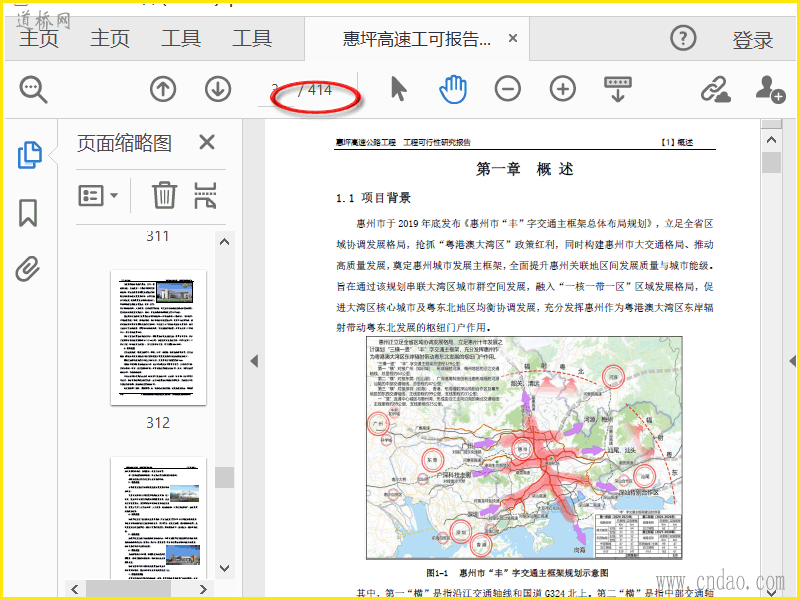Click the second 主页 tab
800x600 pixels.
coord(110,39)
